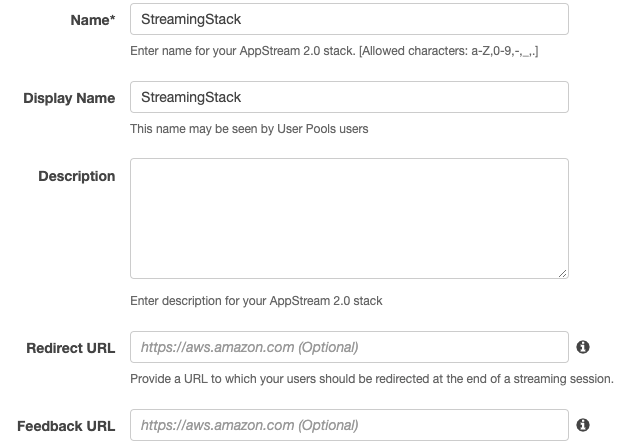Focus the Feedback URL input box
Viewport: 618px width, 445px height.
[349, 425]
